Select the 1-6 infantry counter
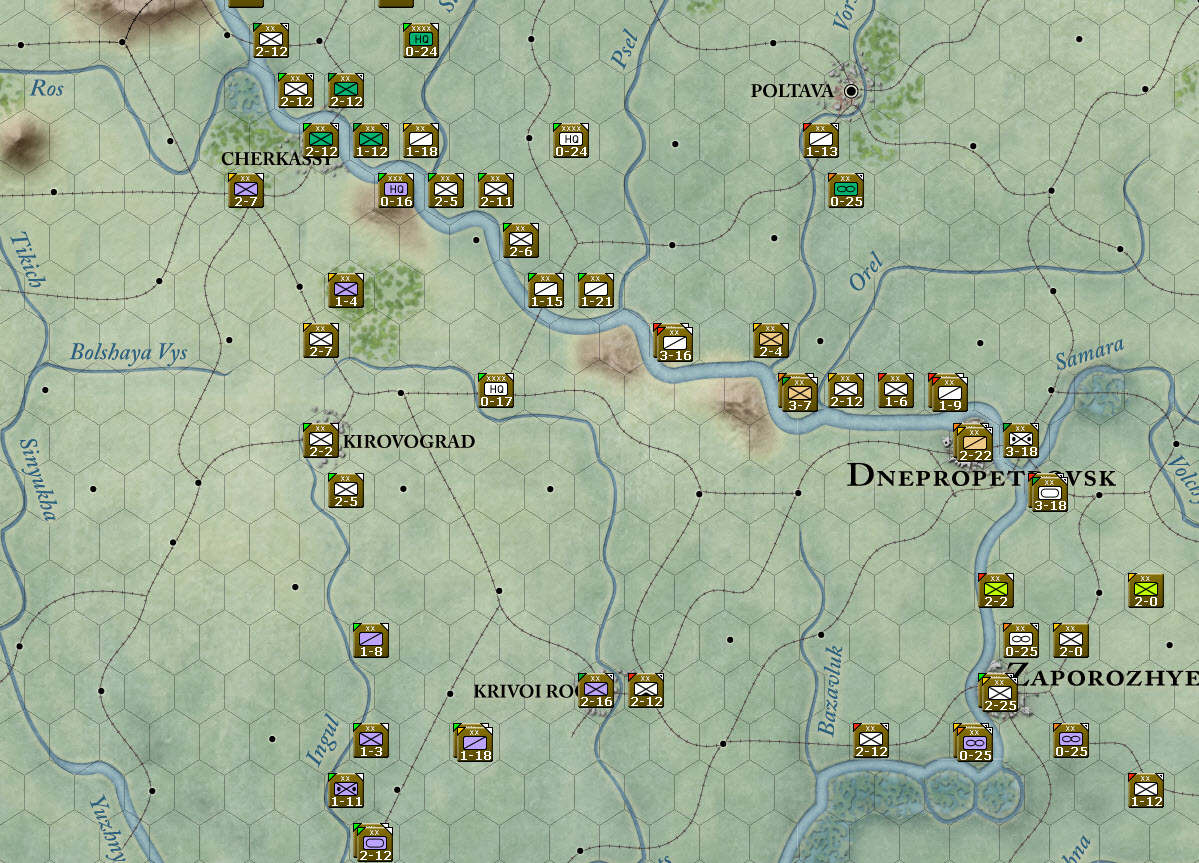Viewport: 1199px width, 863px height. coord(896,391)
